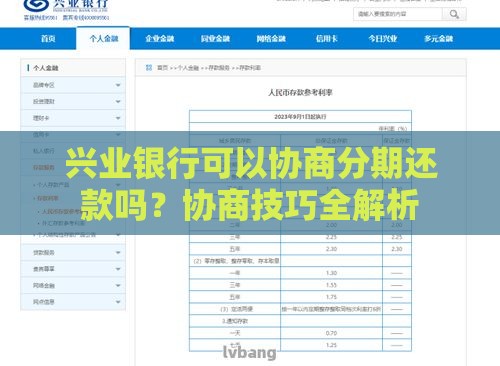500x366 pixels.
Task: Expand the sidebar 网络金融 arrow
Action: 118,286
